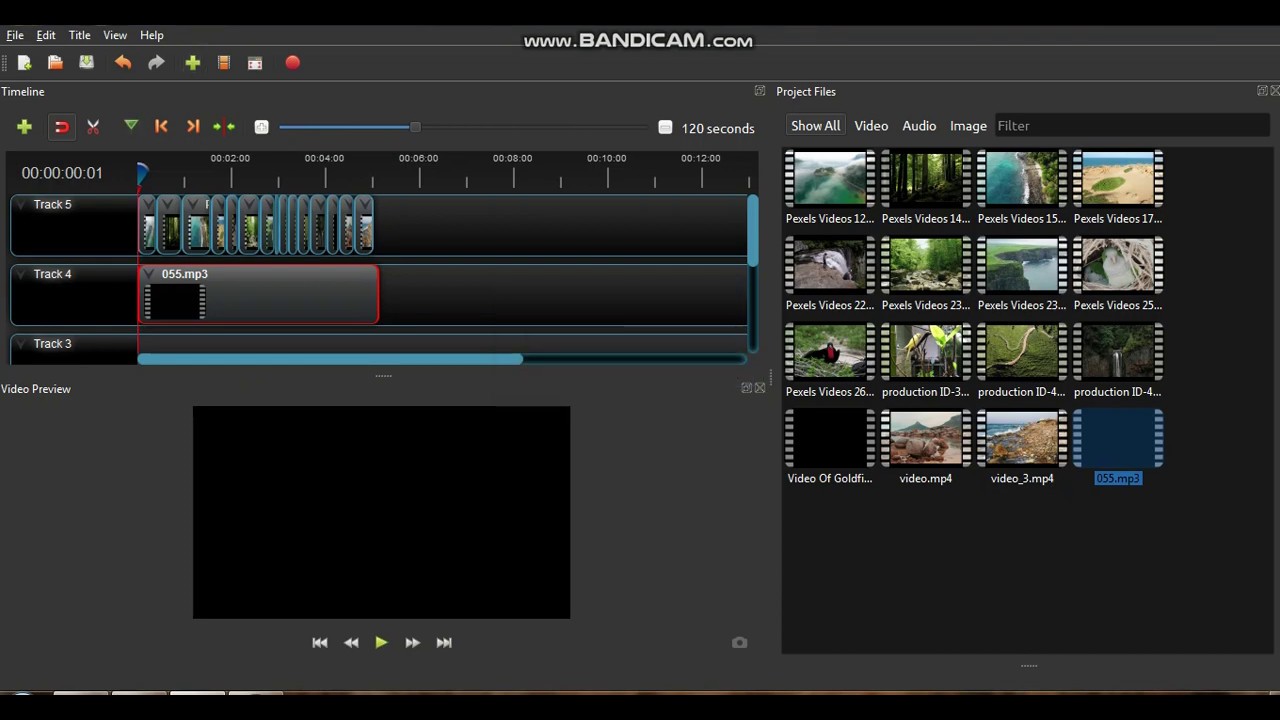Toggle timeline snapping magnet
Viewport: 1280px width, 720px height.
(61, 126)
